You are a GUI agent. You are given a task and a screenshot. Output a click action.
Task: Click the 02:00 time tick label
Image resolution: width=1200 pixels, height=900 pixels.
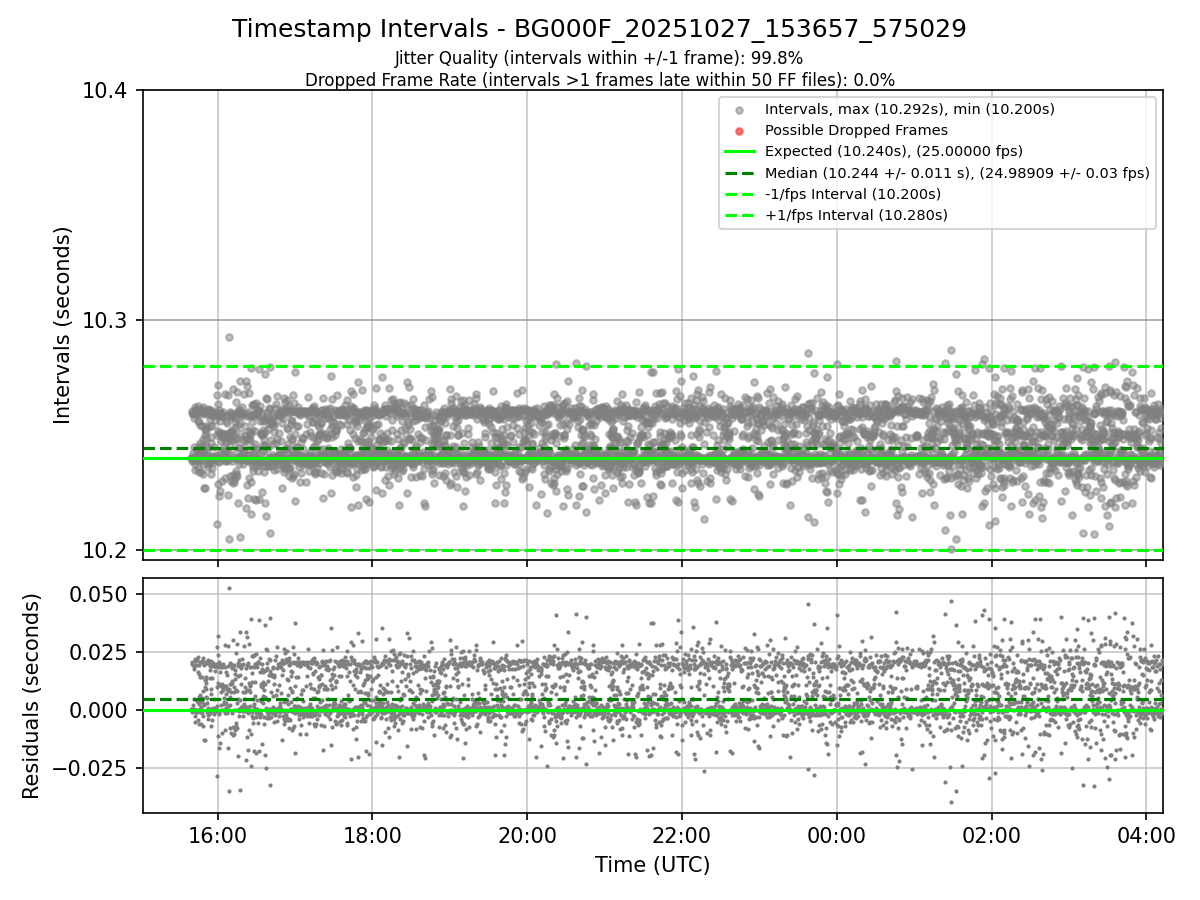pyautogui.click(x=991, y=834)
